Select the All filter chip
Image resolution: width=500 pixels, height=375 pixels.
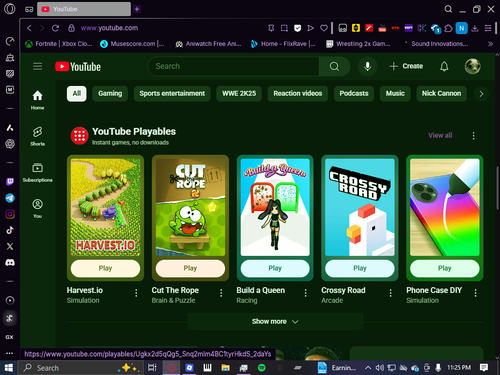click(x=77, y=93)
